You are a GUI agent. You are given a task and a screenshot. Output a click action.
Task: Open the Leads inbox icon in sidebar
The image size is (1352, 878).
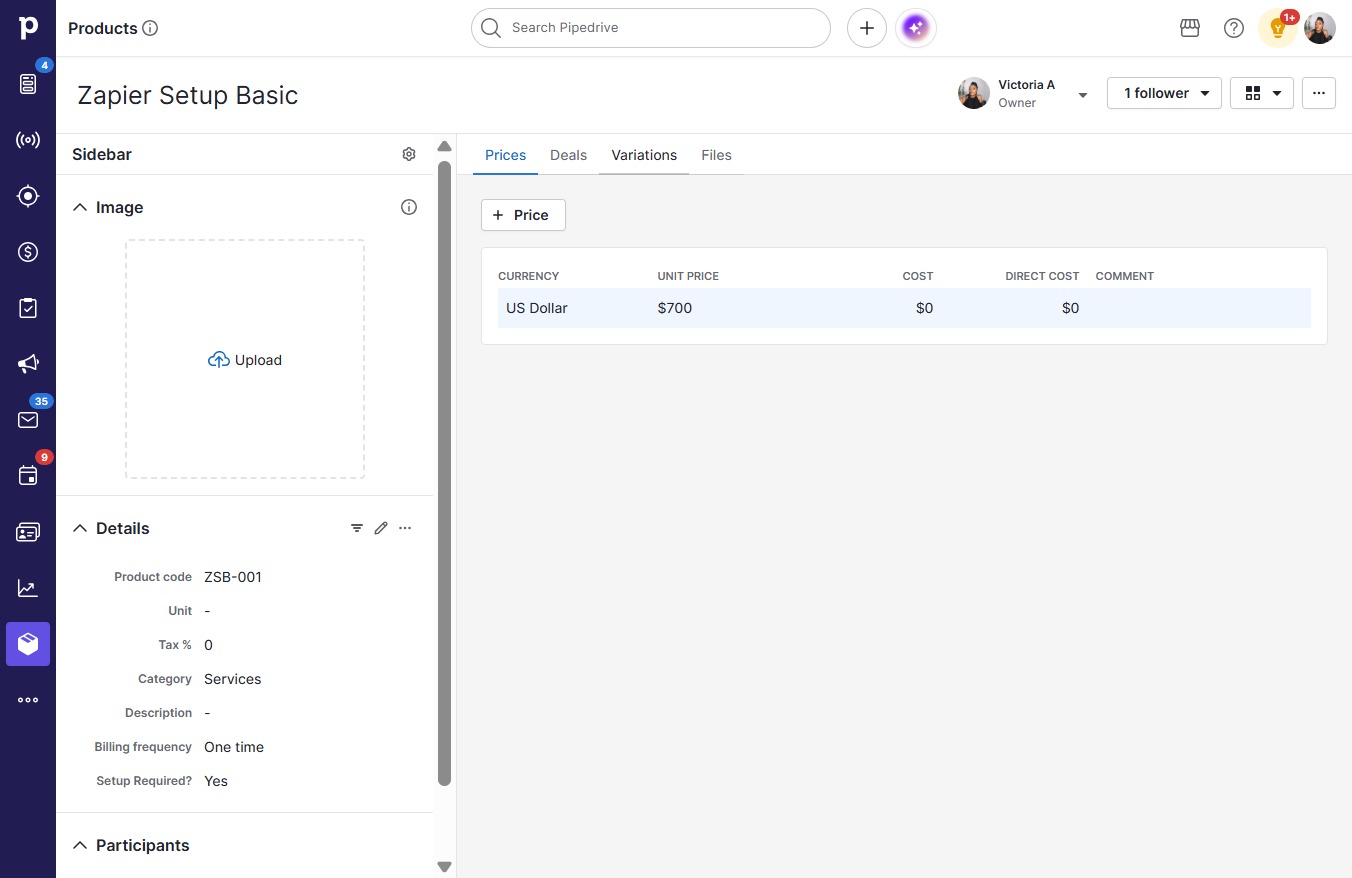28,84
